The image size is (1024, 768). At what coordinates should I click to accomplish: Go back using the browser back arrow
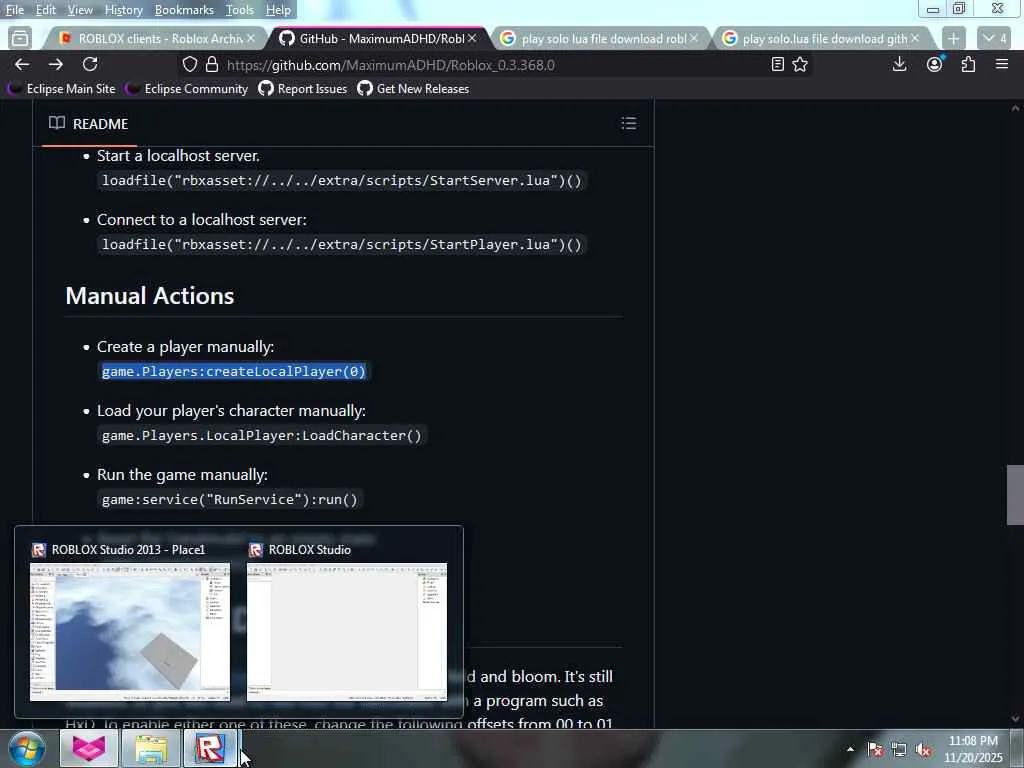pyautogui.click(x=22, y=64)
